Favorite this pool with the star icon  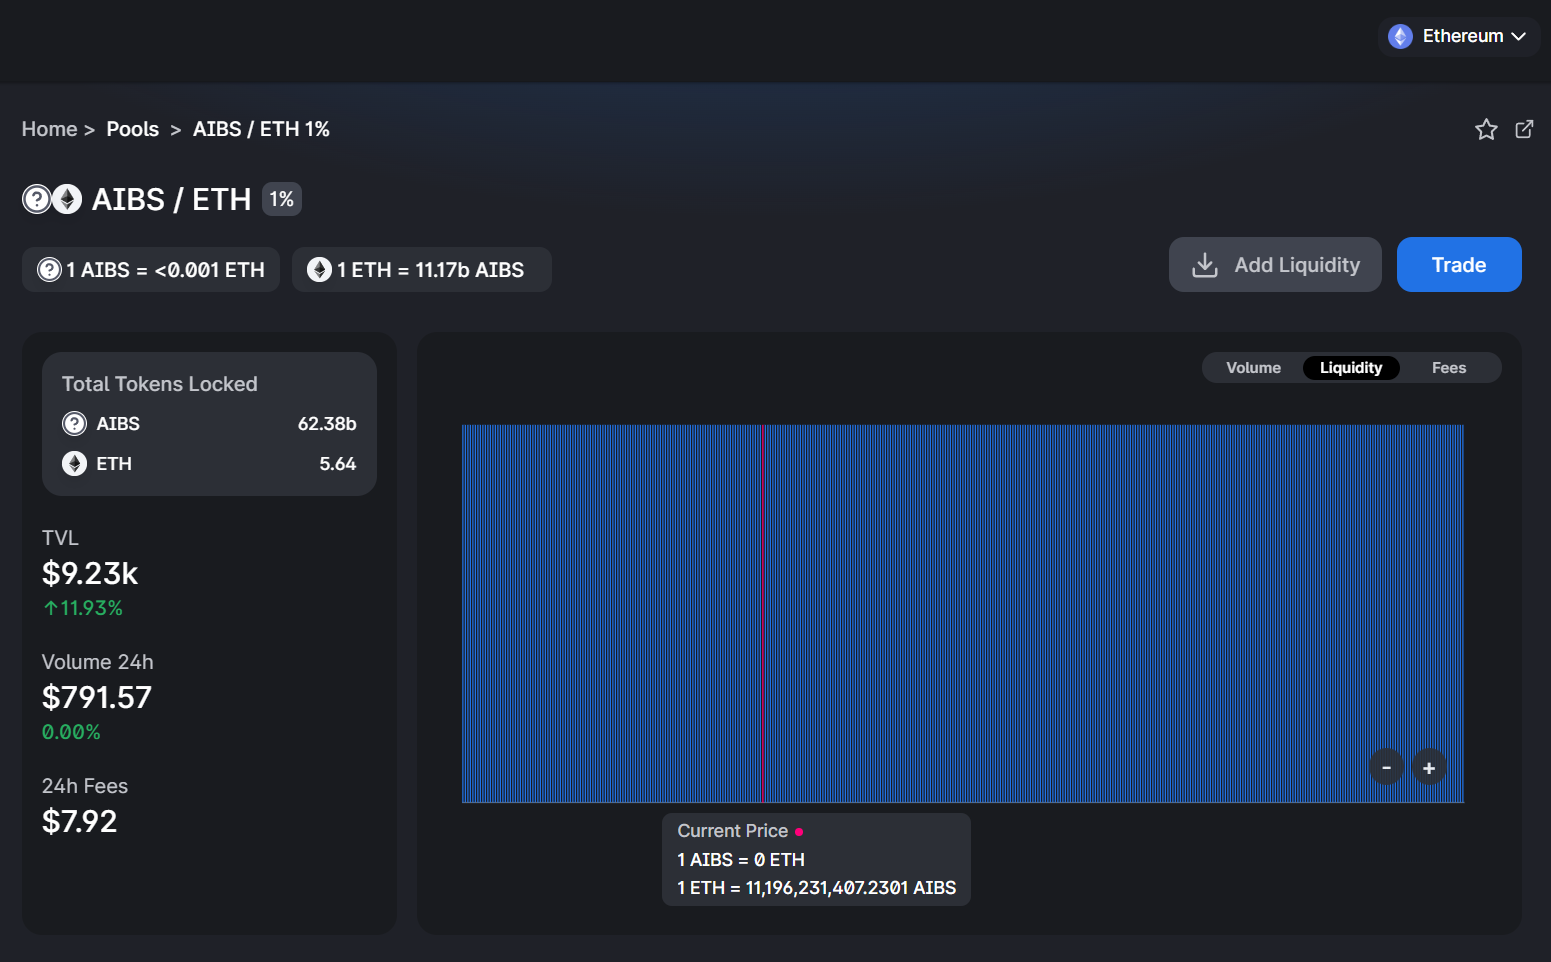coord(1486,129)
